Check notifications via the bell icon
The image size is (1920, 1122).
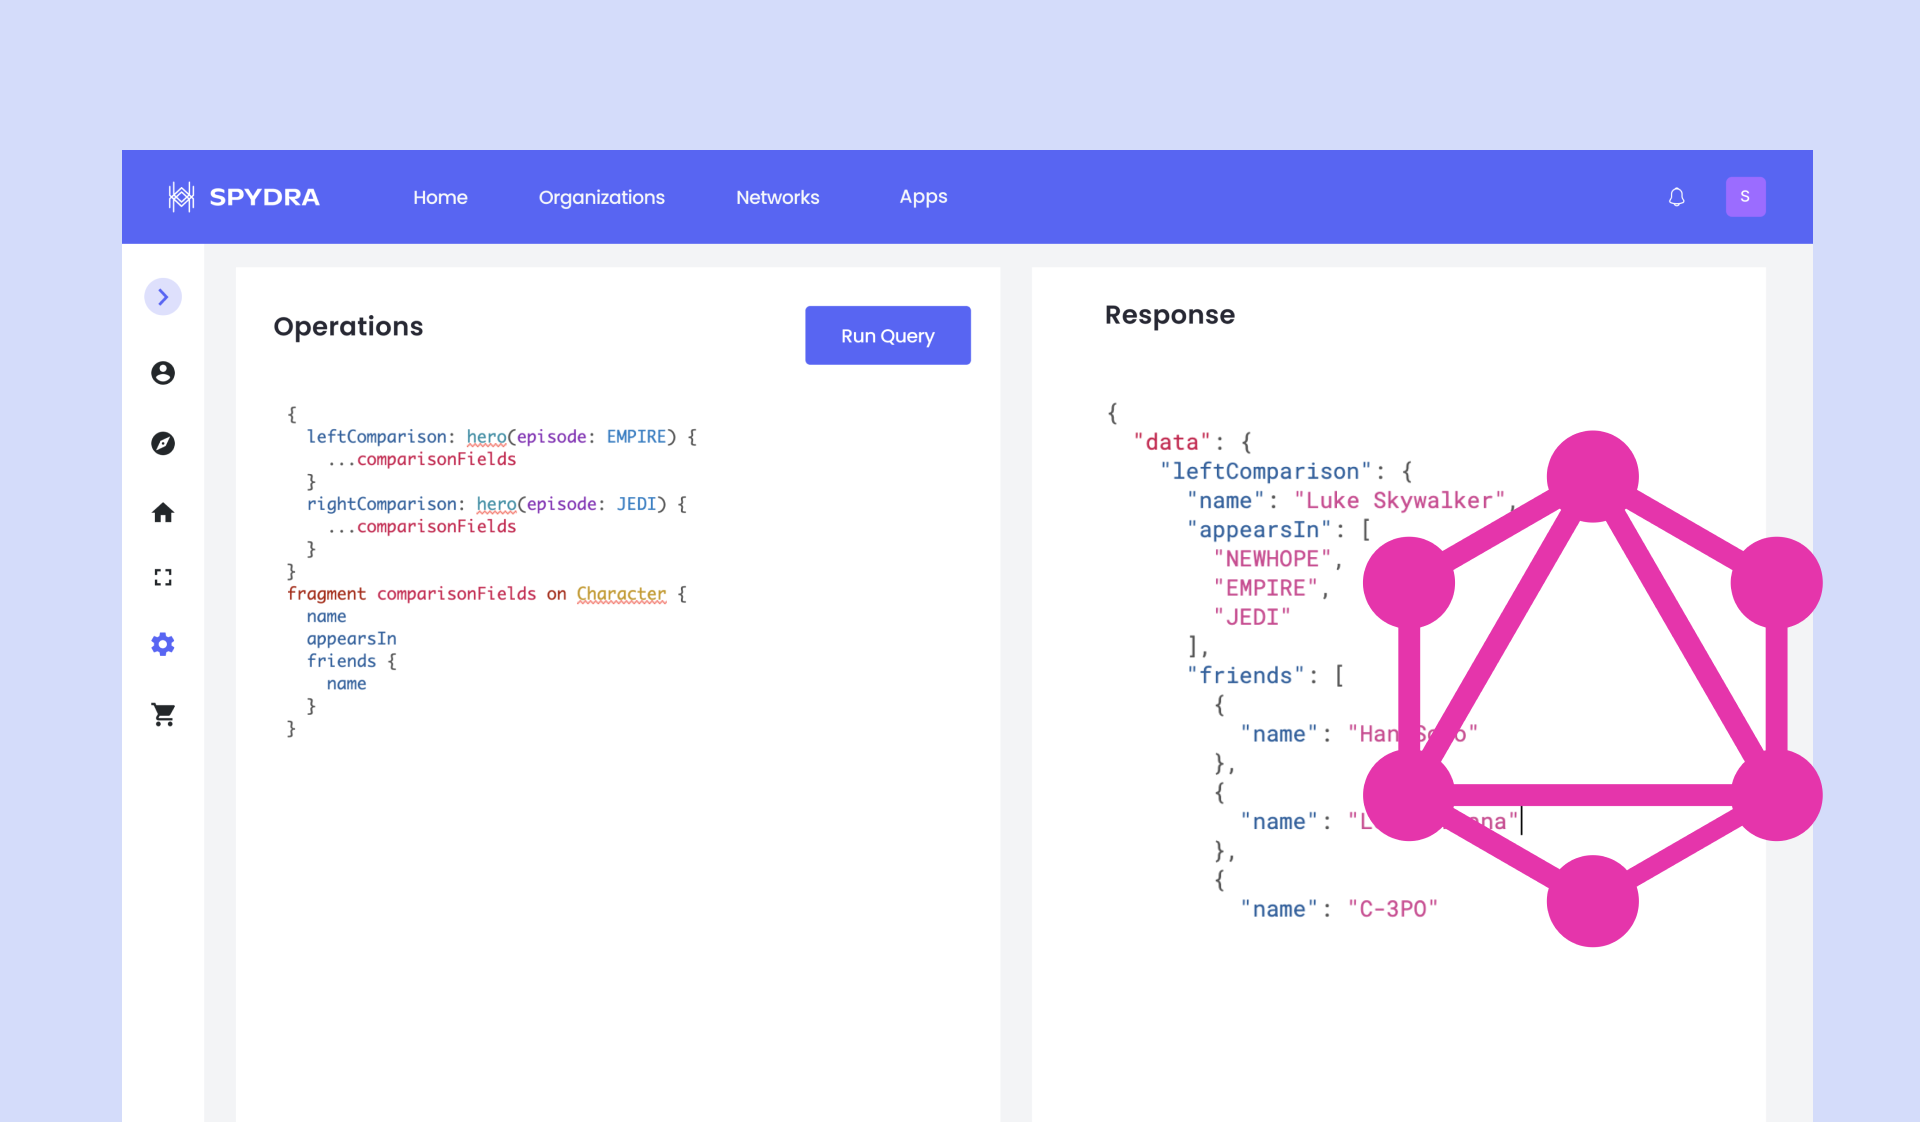coord(1677,197)
